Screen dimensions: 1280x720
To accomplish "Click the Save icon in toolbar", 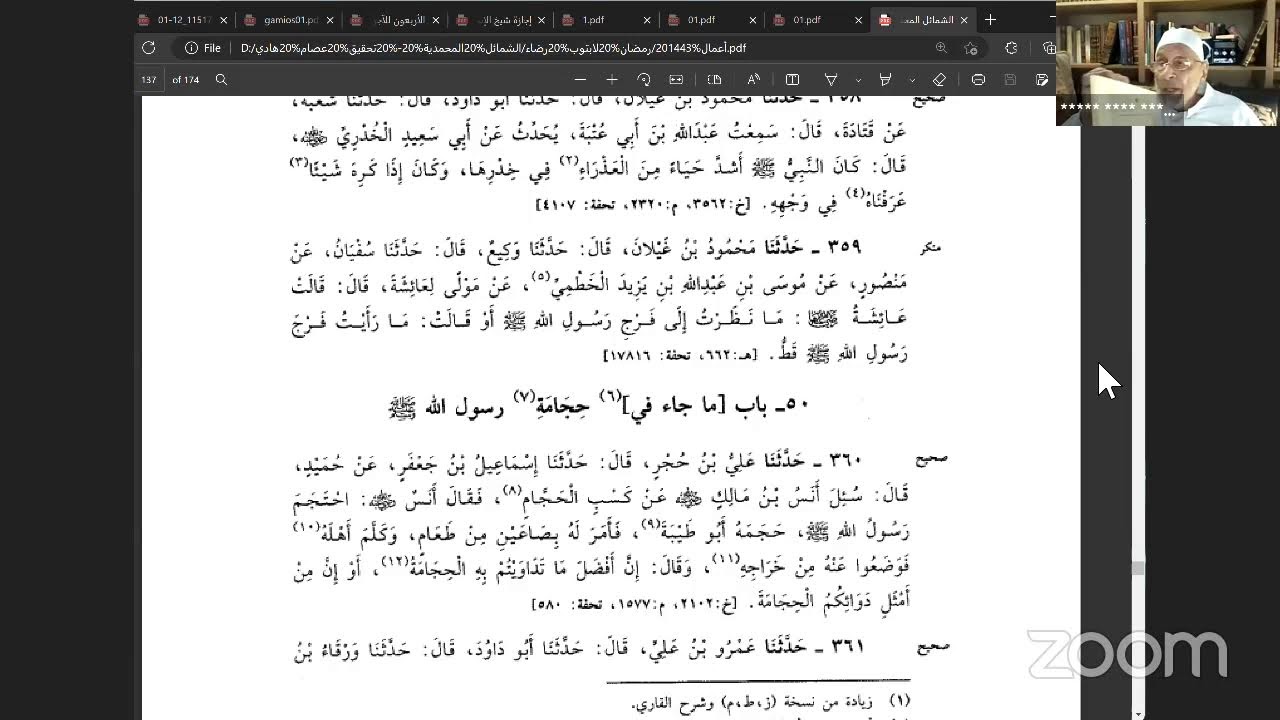I will [1010, 80].
